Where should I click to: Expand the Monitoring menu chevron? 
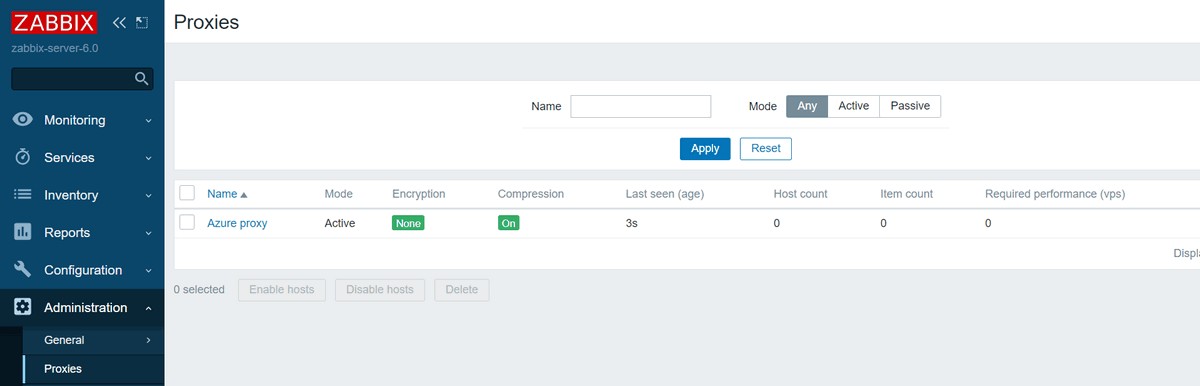[x=148, y=121]
